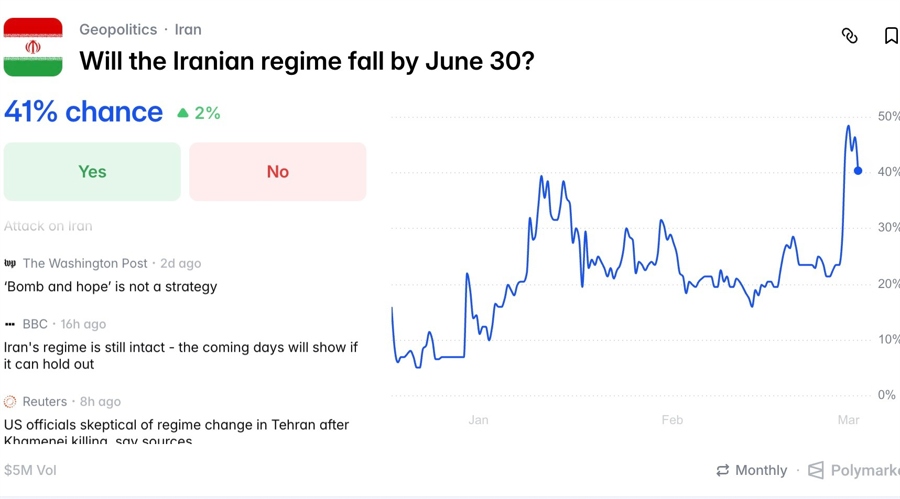Click the 41% chance figure

(x=83, y=112)
